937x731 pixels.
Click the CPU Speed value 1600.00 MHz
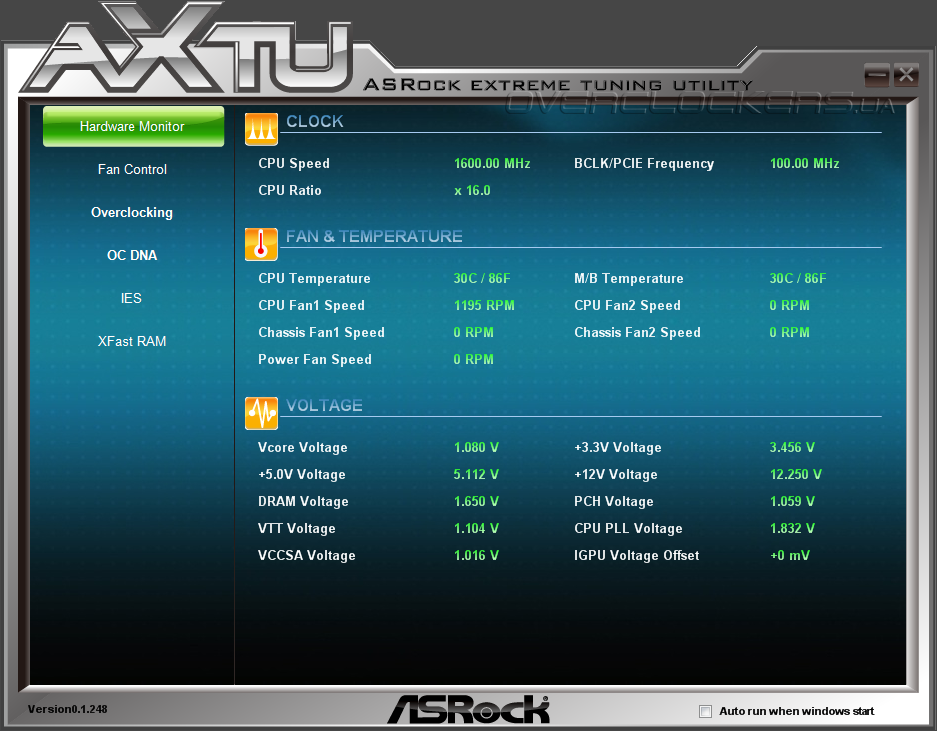pyautogui.click(x=492, y=163)
